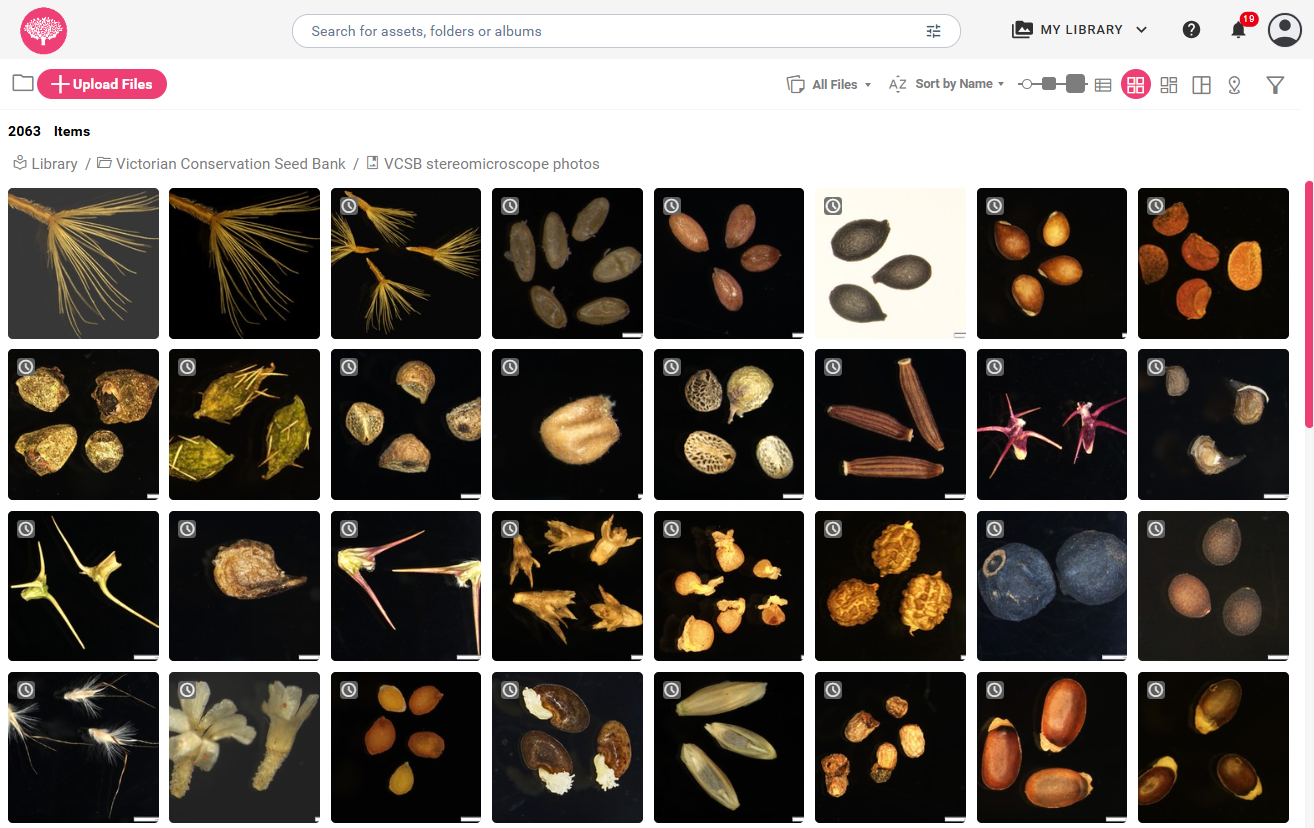This screenshot has width=1314, height=828.
Task: Click the search assets input field
Action: pos(610,31)
